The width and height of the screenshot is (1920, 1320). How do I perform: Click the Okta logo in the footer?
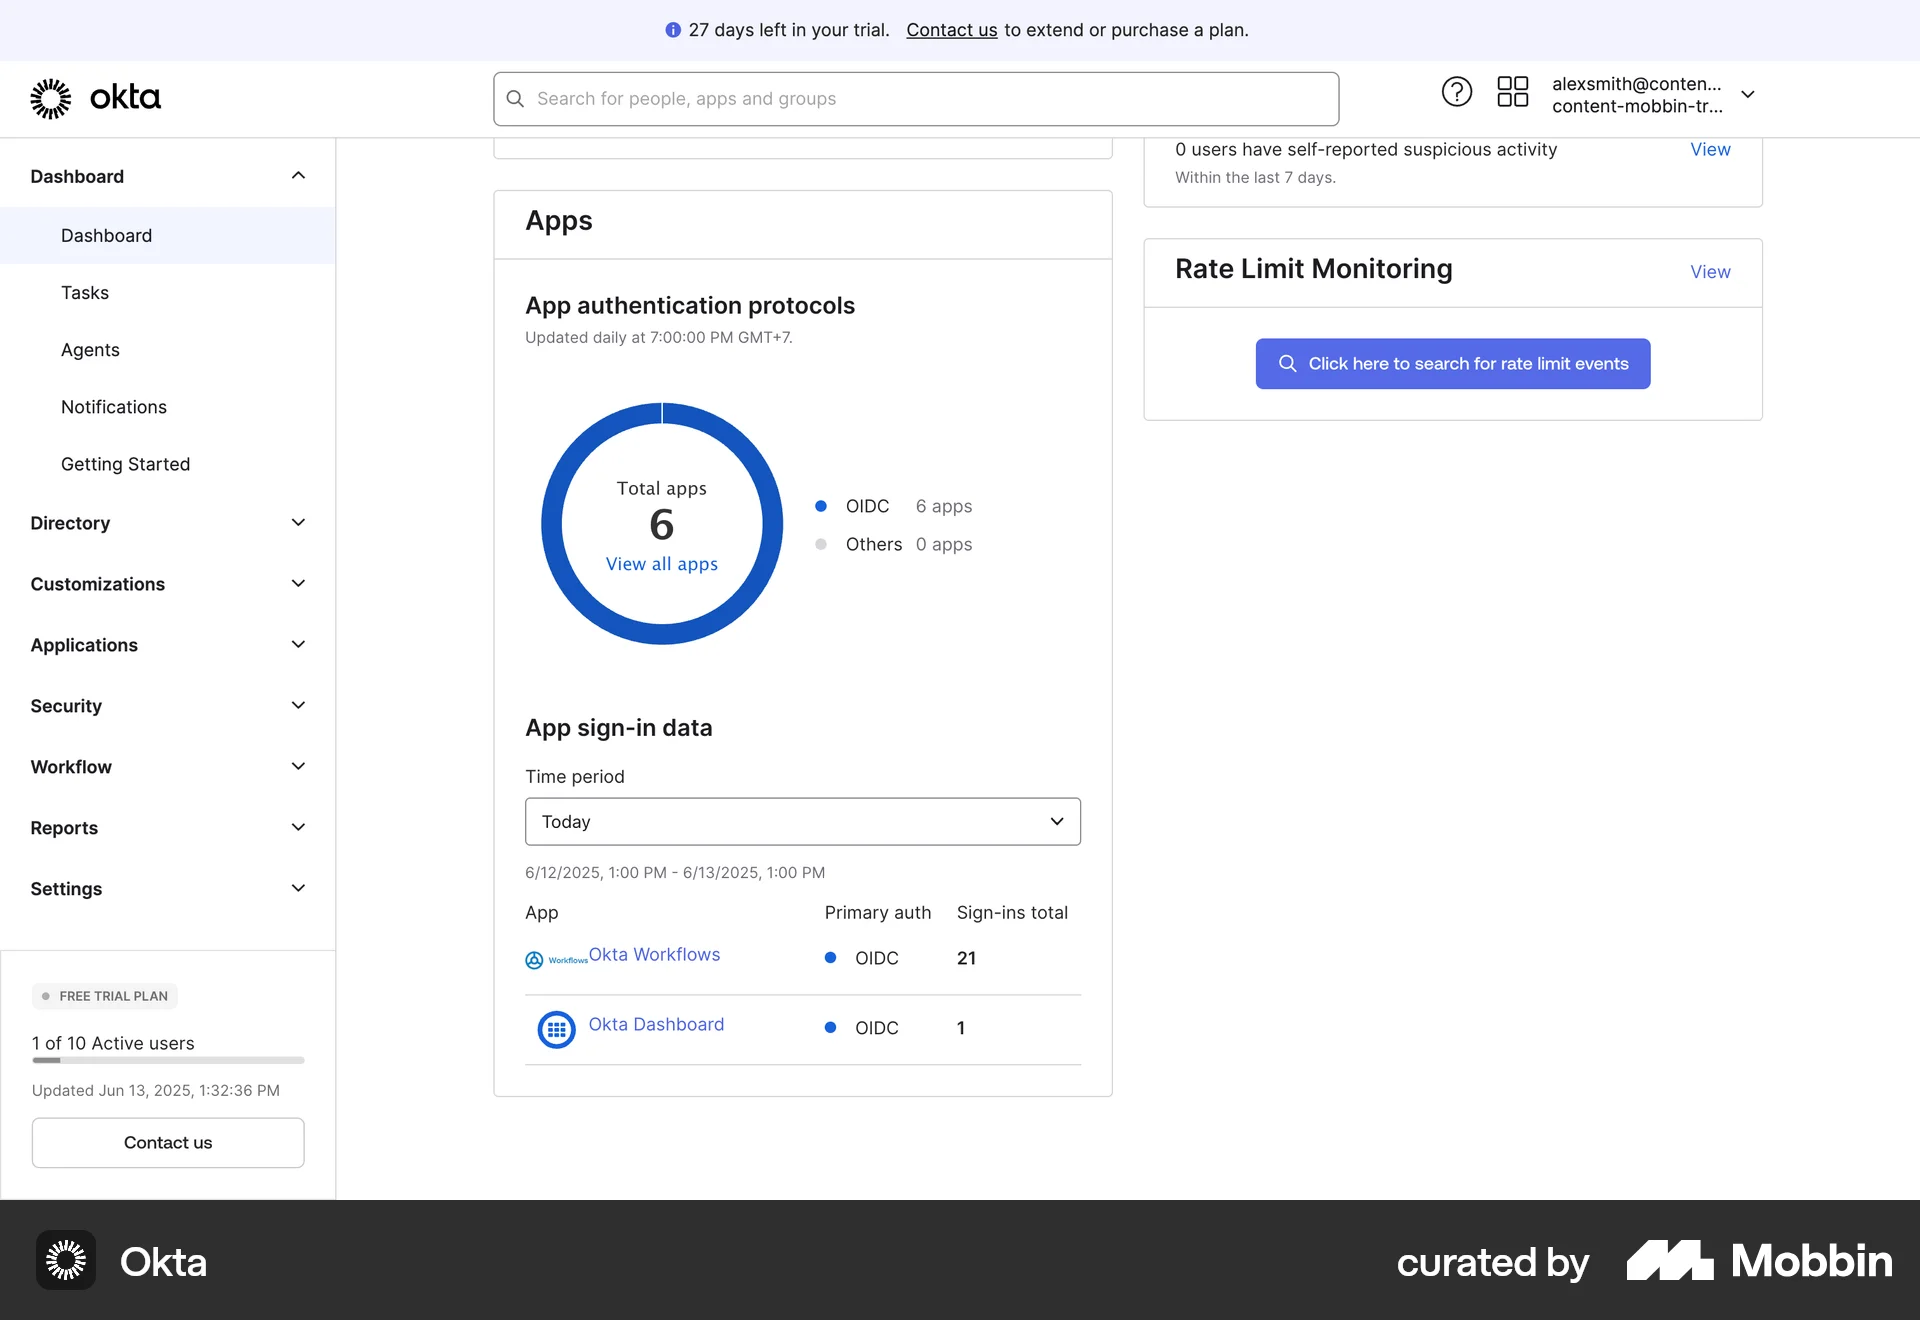[x=64, y=1260]
